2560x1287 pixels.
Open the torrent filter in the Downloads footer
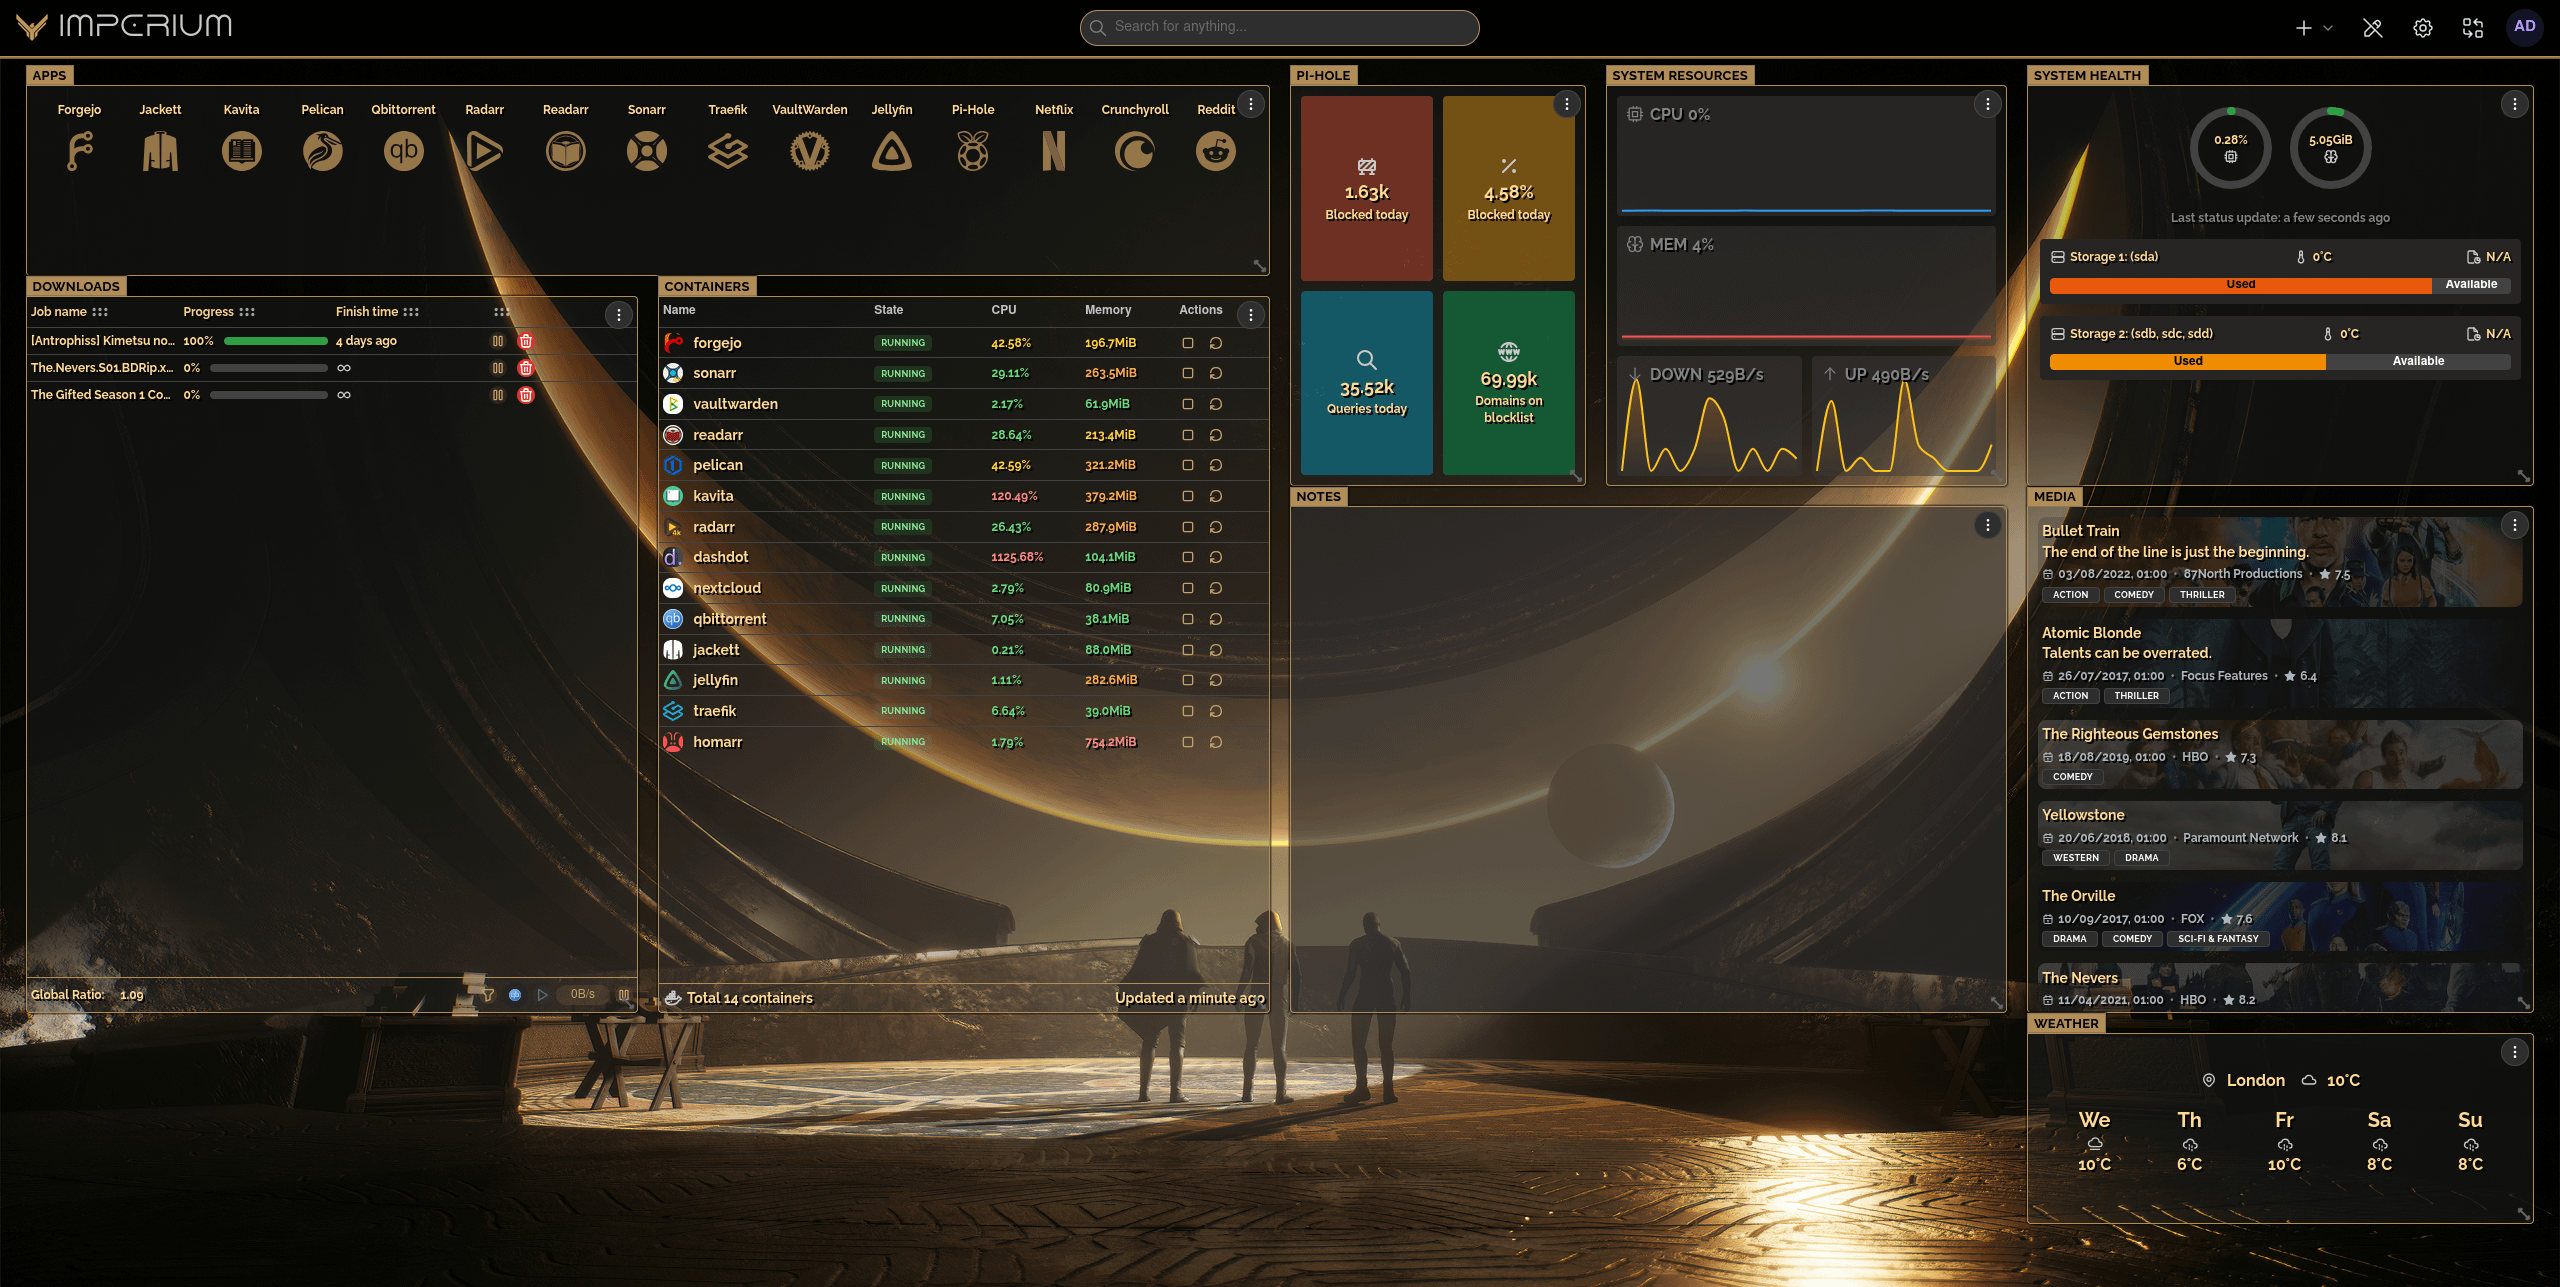(488, 994)
